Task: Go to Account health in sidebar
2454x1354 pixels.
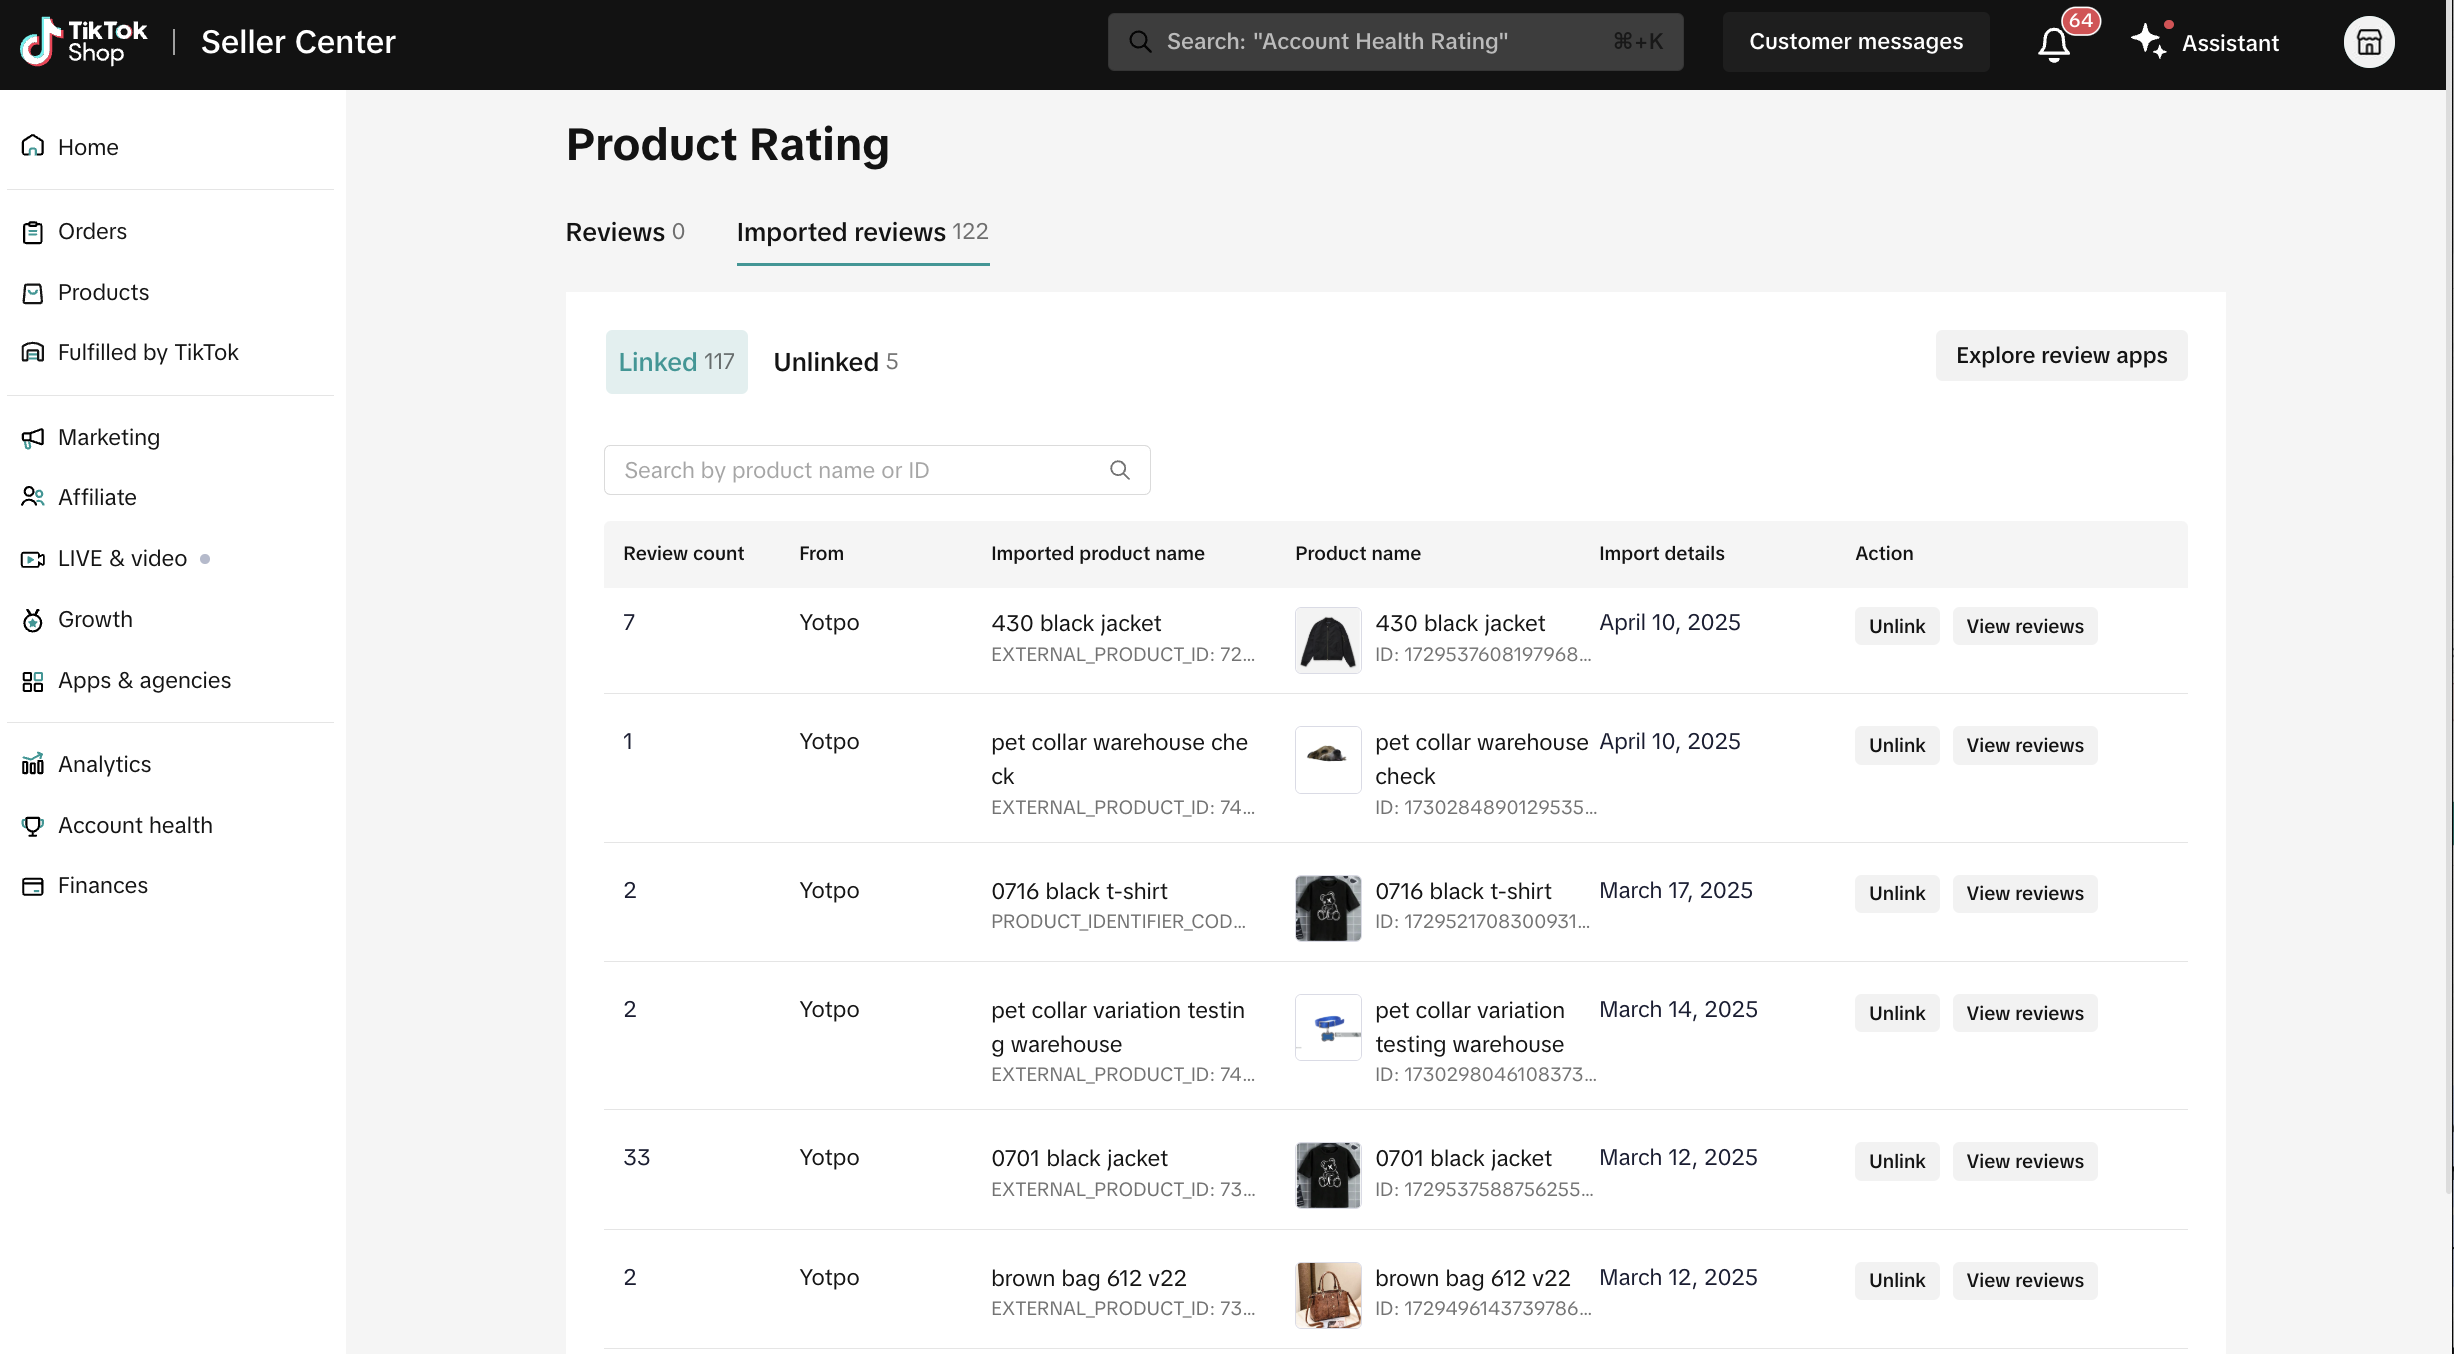Action: tap(135, 826)
